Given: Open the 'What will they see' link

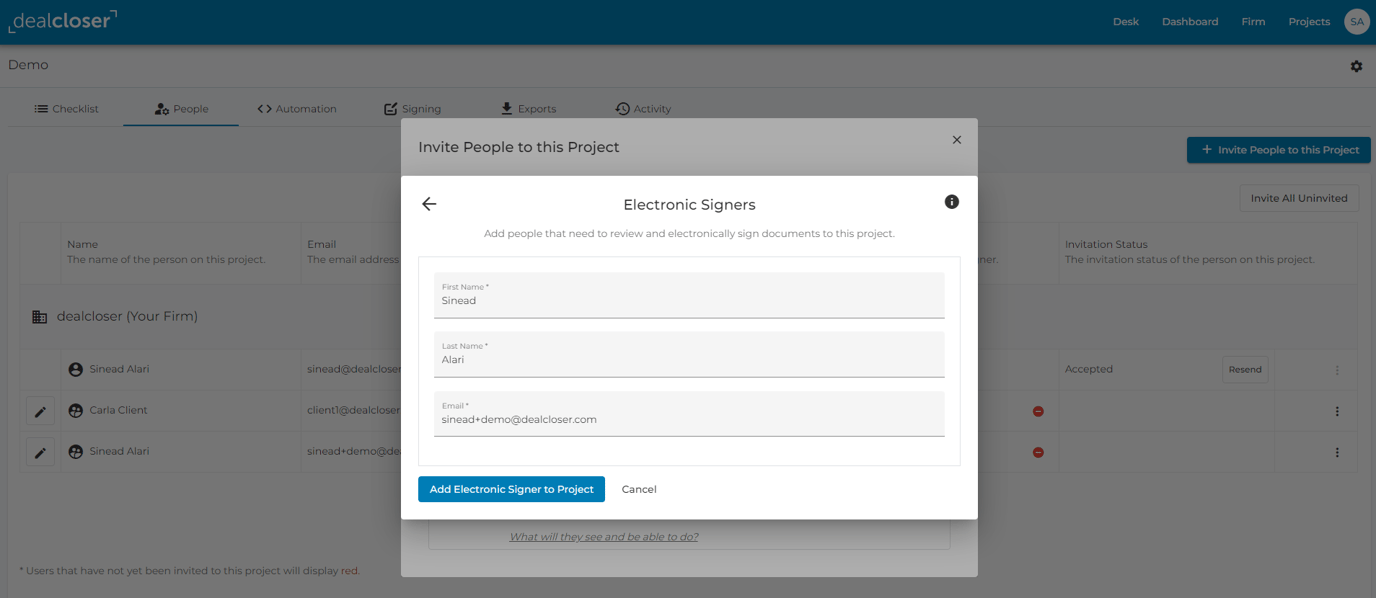Looking at the screenshot, I should coord(604,536).
